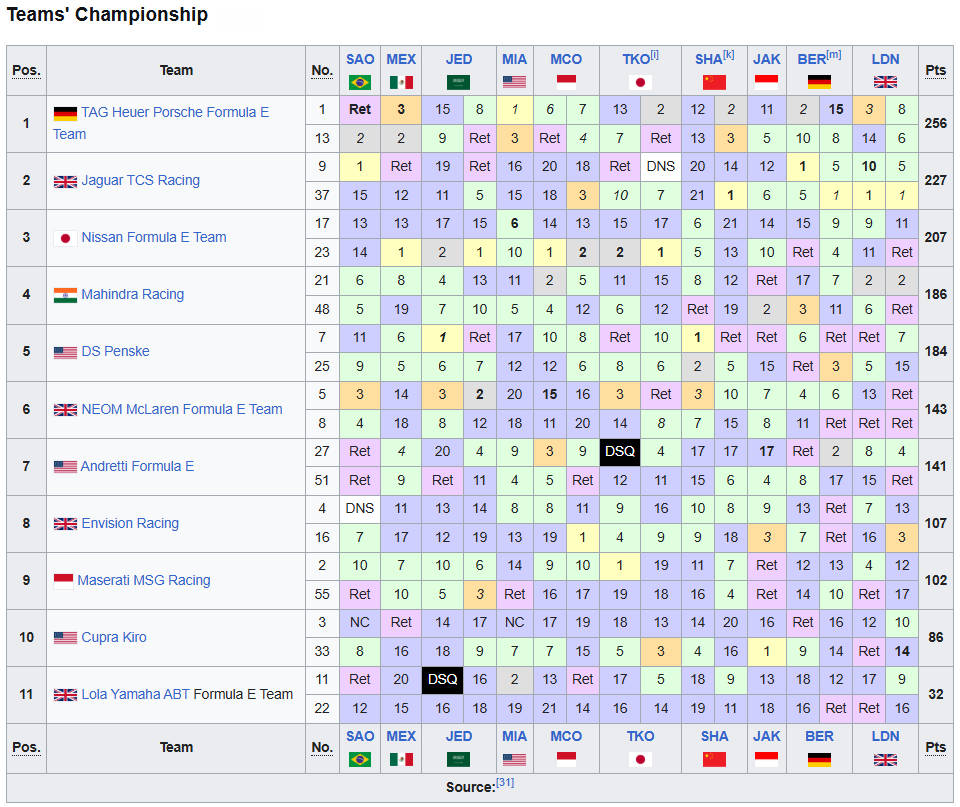Viewport: 960px width, 807px height.
Task: Click Pts abbreviation in top header
Action: point(936,70)
